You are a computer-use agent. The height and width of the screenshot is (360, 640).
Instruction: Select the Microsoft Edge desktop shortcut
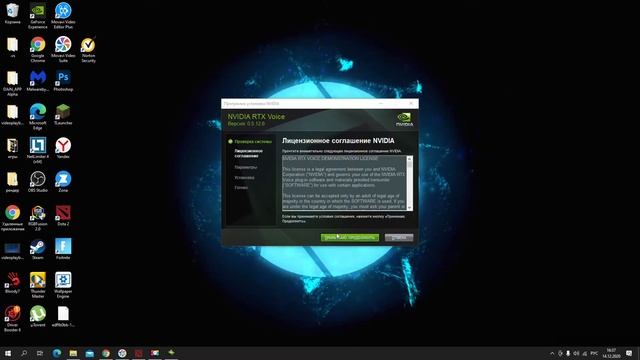38,117
